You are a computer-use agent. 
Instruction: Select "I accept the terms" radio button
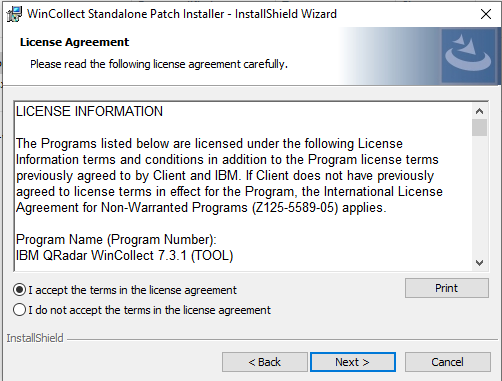19,290
